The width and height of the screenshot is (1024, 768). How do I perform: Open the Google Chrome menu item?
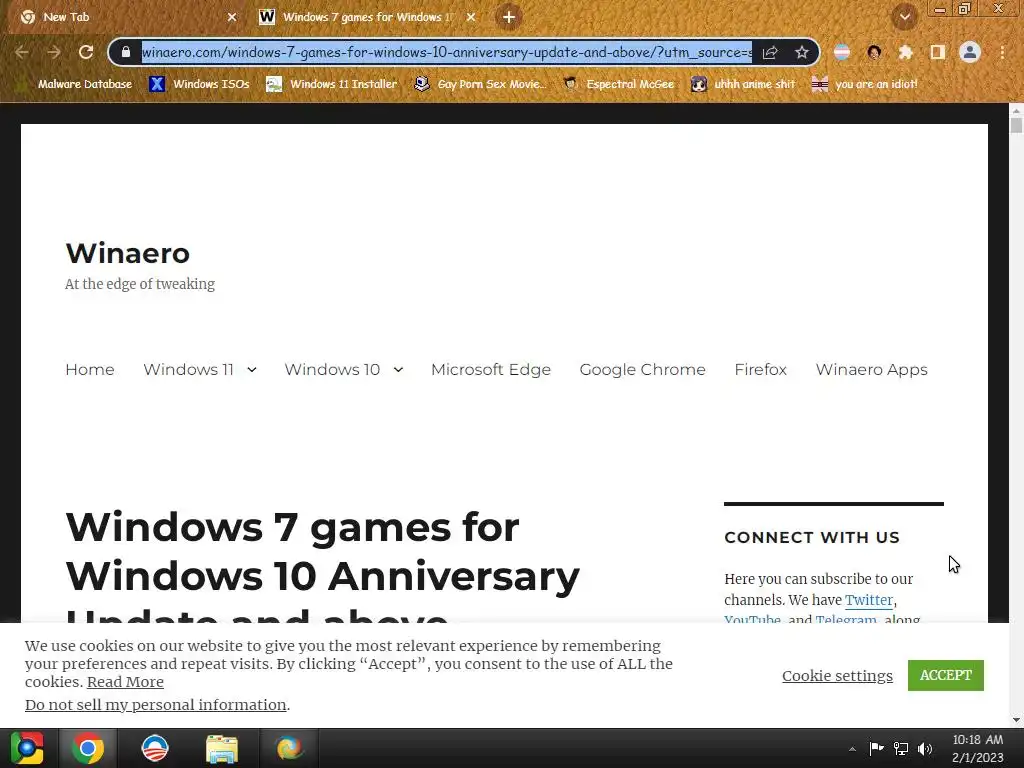click(642, 370)
